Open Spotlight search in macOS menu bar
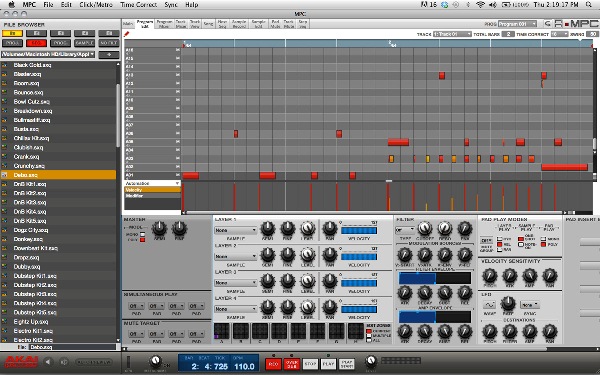 [x=589, y=5]
